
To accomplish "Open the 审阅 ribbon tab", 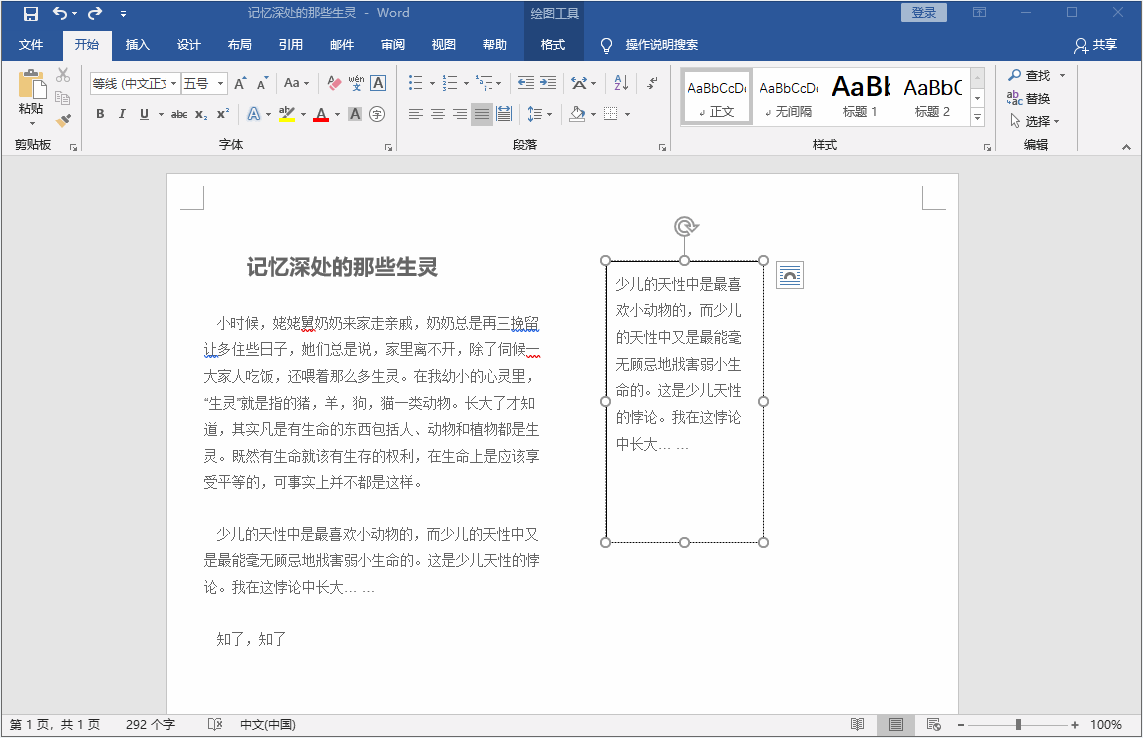I will 393,45.
